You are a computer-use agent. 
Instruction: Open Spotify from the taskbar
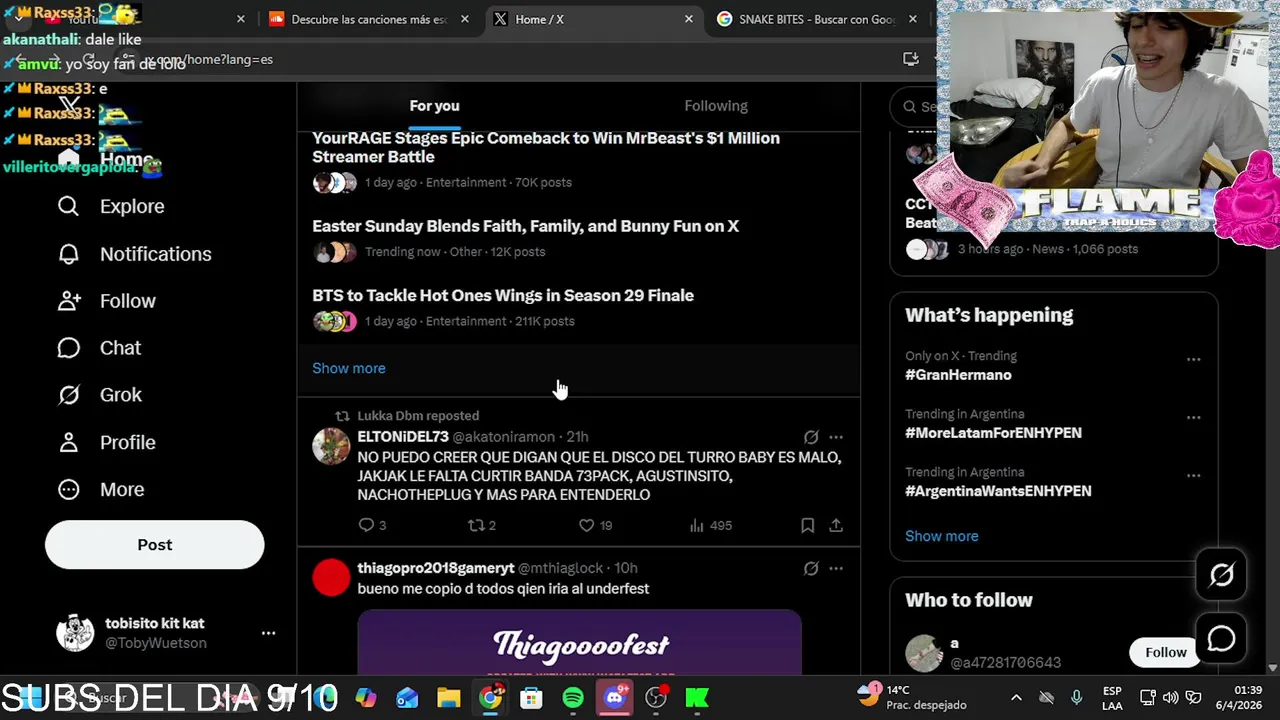coord(573,698)
